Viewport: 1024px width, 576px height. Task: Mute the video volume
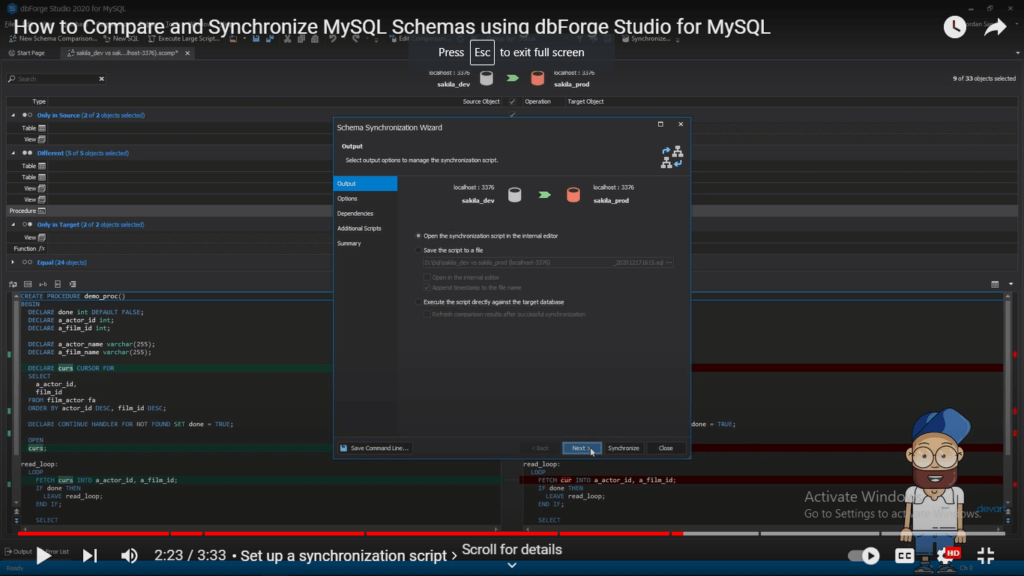pos(129,556)
